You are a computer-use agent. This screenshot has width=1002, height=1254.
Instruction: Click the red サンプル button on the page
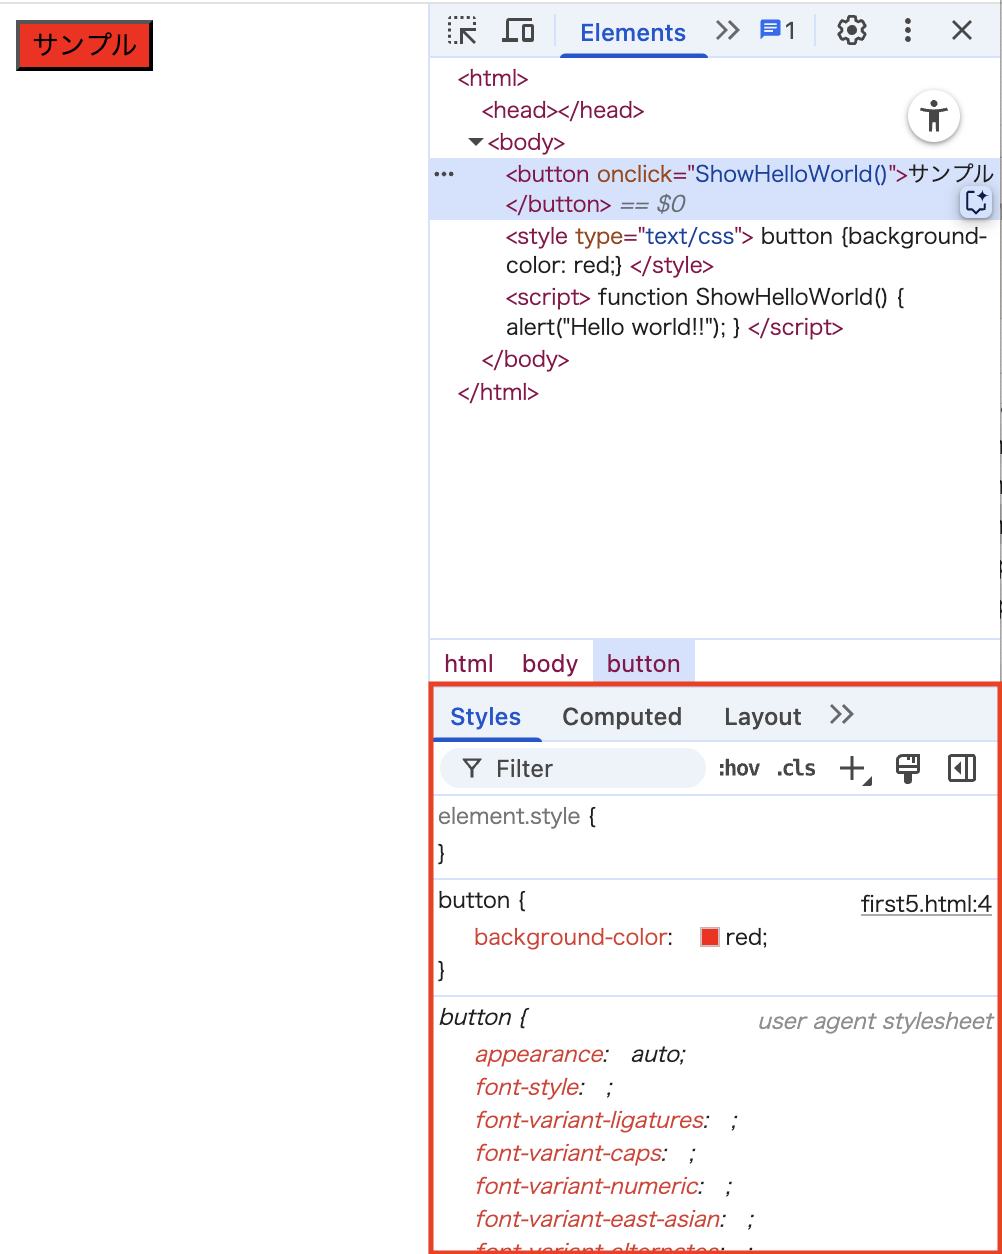[84, 45]
